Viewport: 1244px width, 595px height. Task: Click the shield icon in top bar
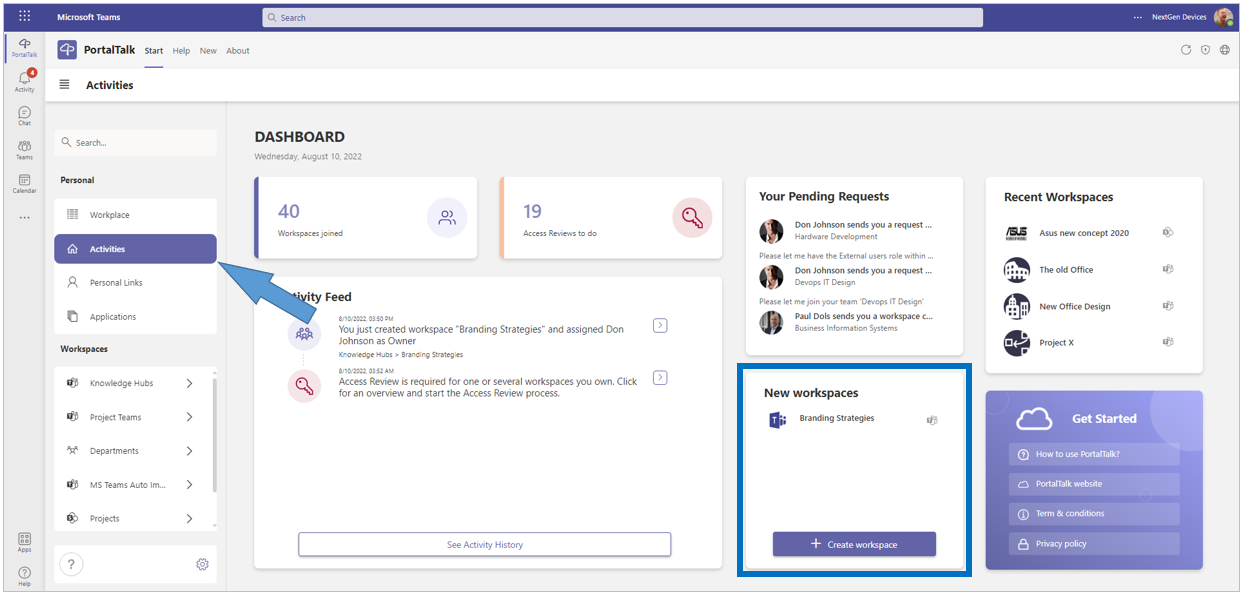(x=1205, y=50)
